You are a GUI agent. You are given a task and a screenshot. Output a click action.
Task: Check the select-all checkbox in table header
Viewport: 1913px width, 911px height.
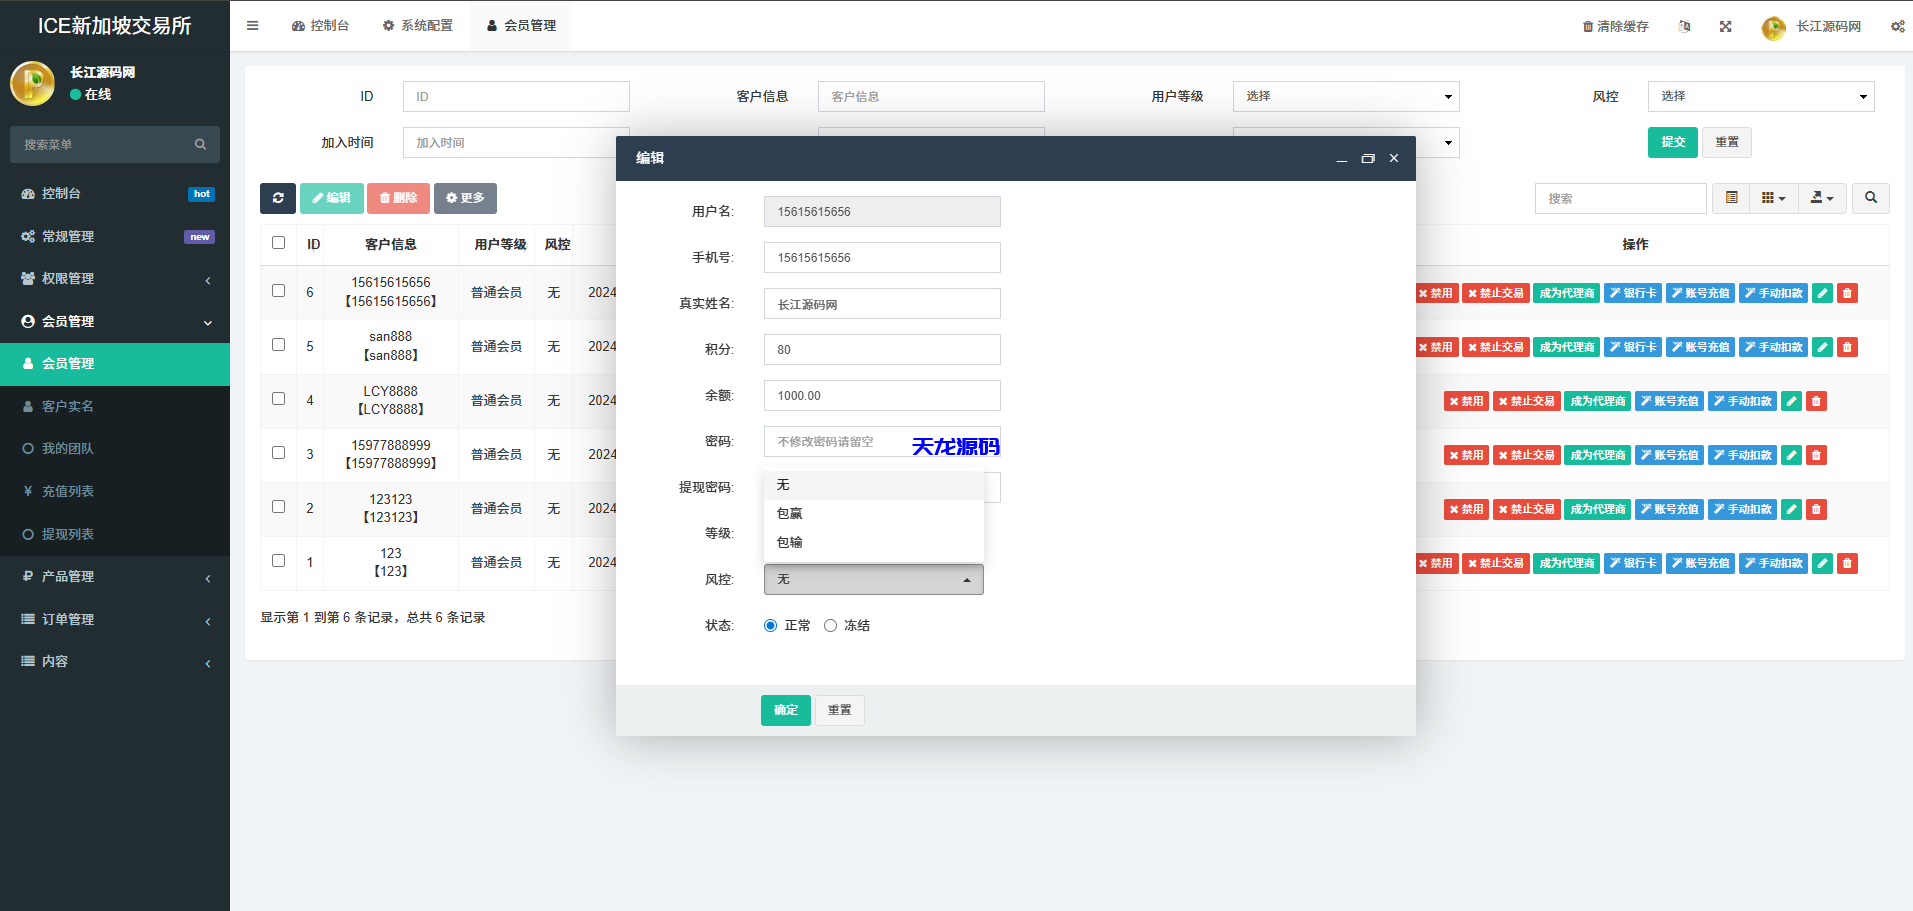[x=278, y=243]
